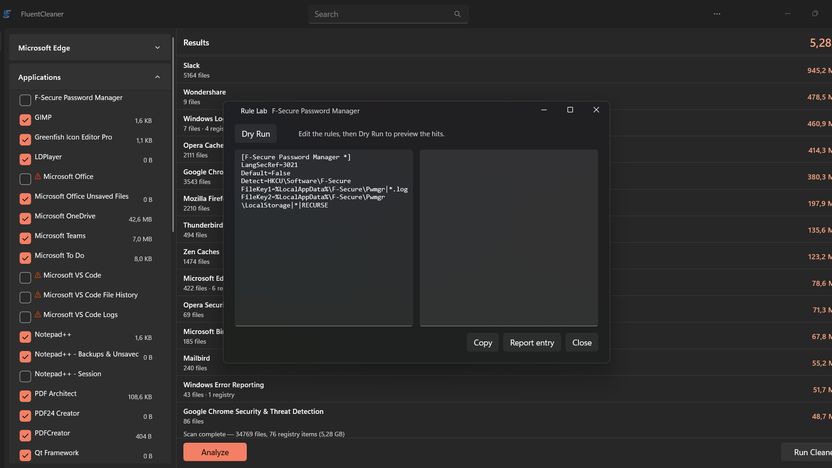
Task: Click warning icon beside Microsoft VS Code Logs
Action: (x=38, y=314)
